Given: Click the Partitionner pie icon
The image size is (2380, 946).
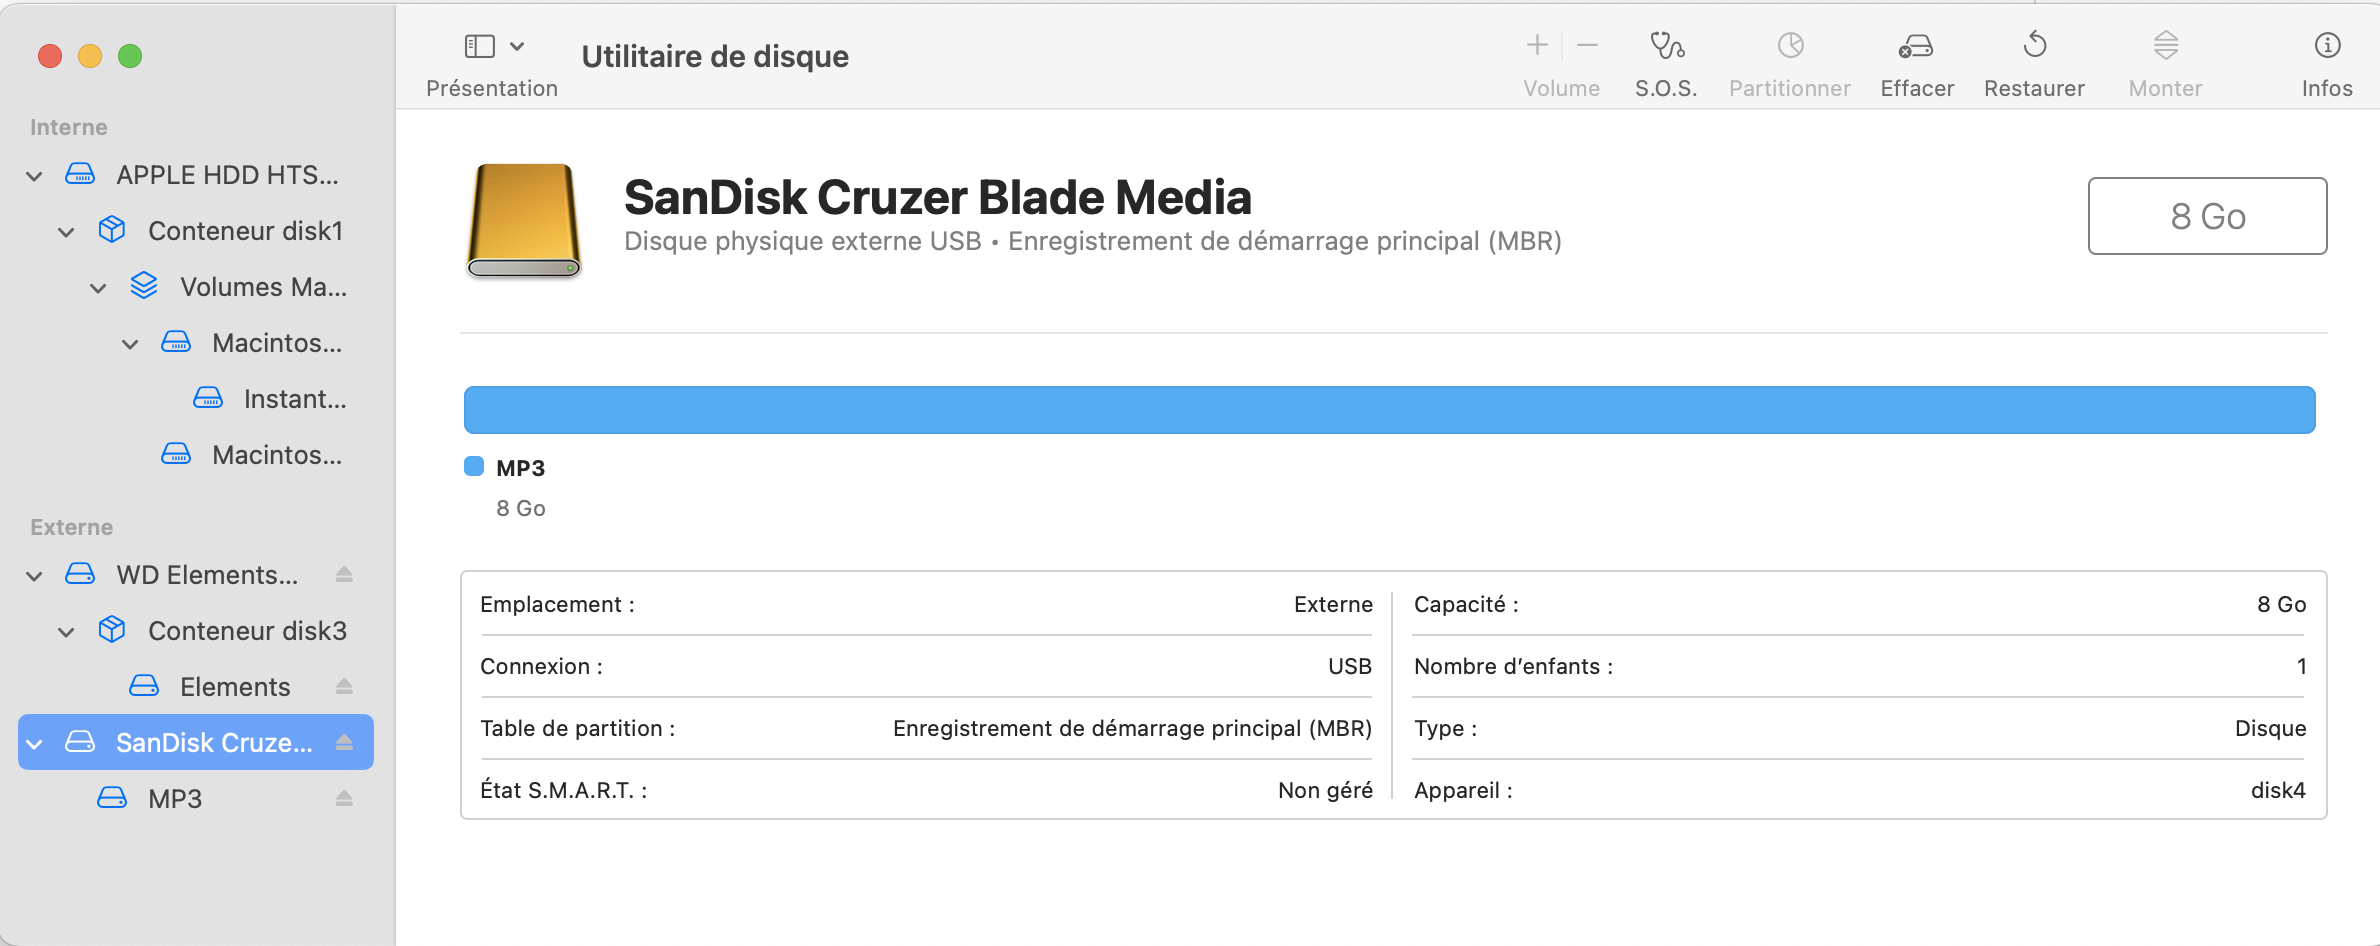Looking at the screenshot, I should (x=1790, y=46).
